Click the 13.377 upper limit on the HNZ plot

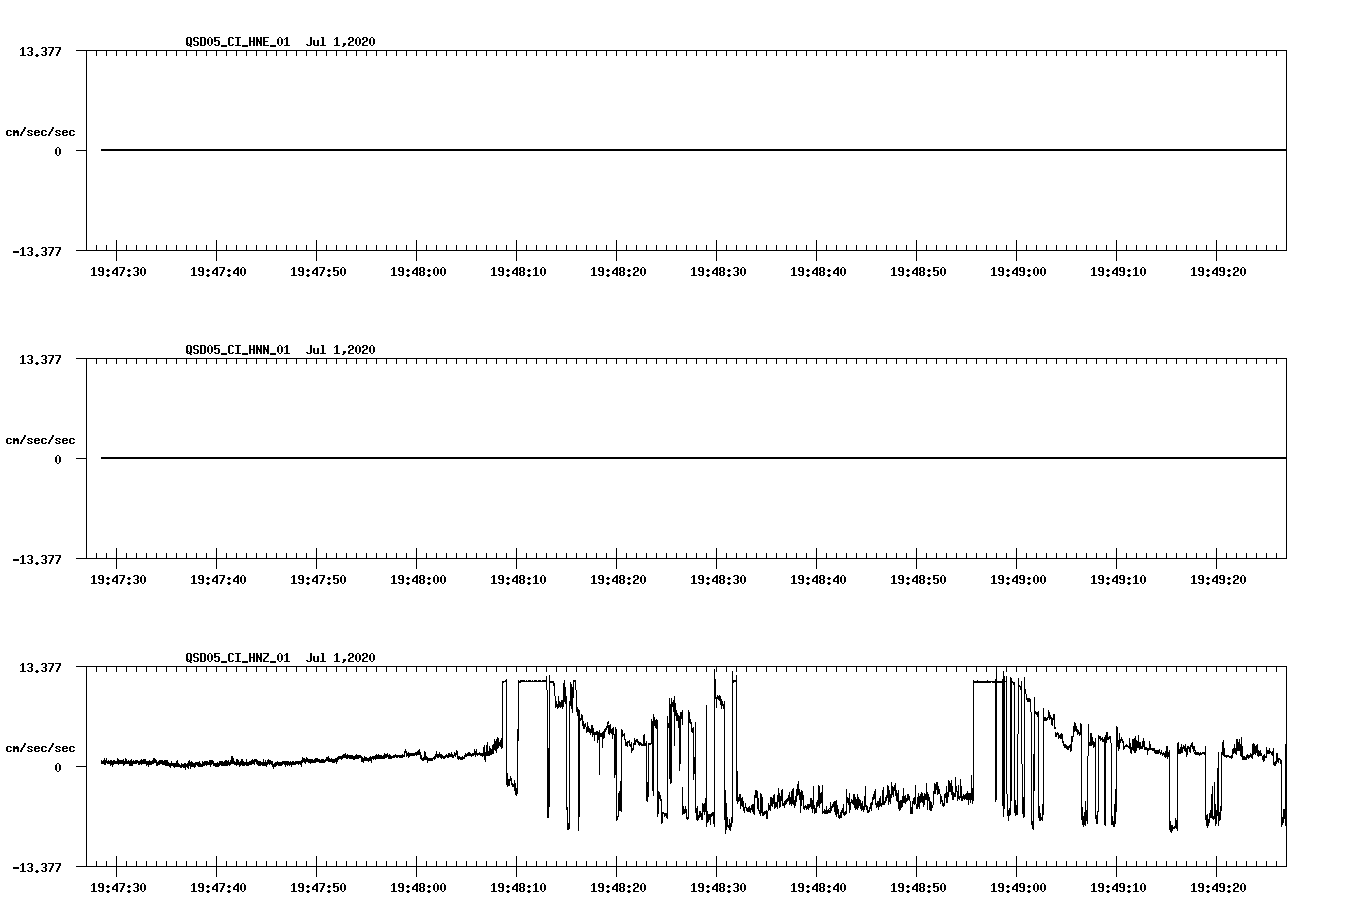pyautogui.click(x=40, y=667)
